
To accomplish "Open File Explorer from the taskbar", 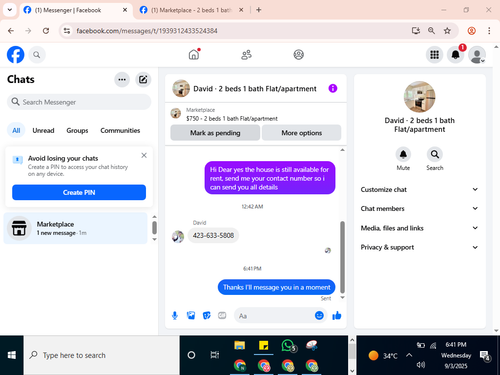I will pyautogui.click(x=239, y=346).
